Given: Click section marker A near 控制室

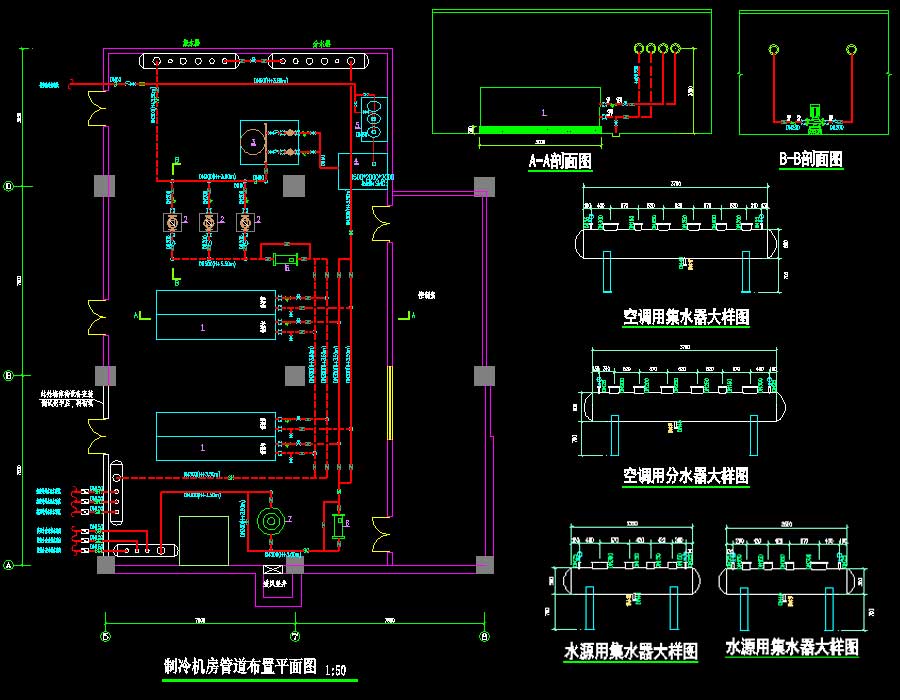Looking at the screenshot, I should pyautogui.click(x=406, y=315).
